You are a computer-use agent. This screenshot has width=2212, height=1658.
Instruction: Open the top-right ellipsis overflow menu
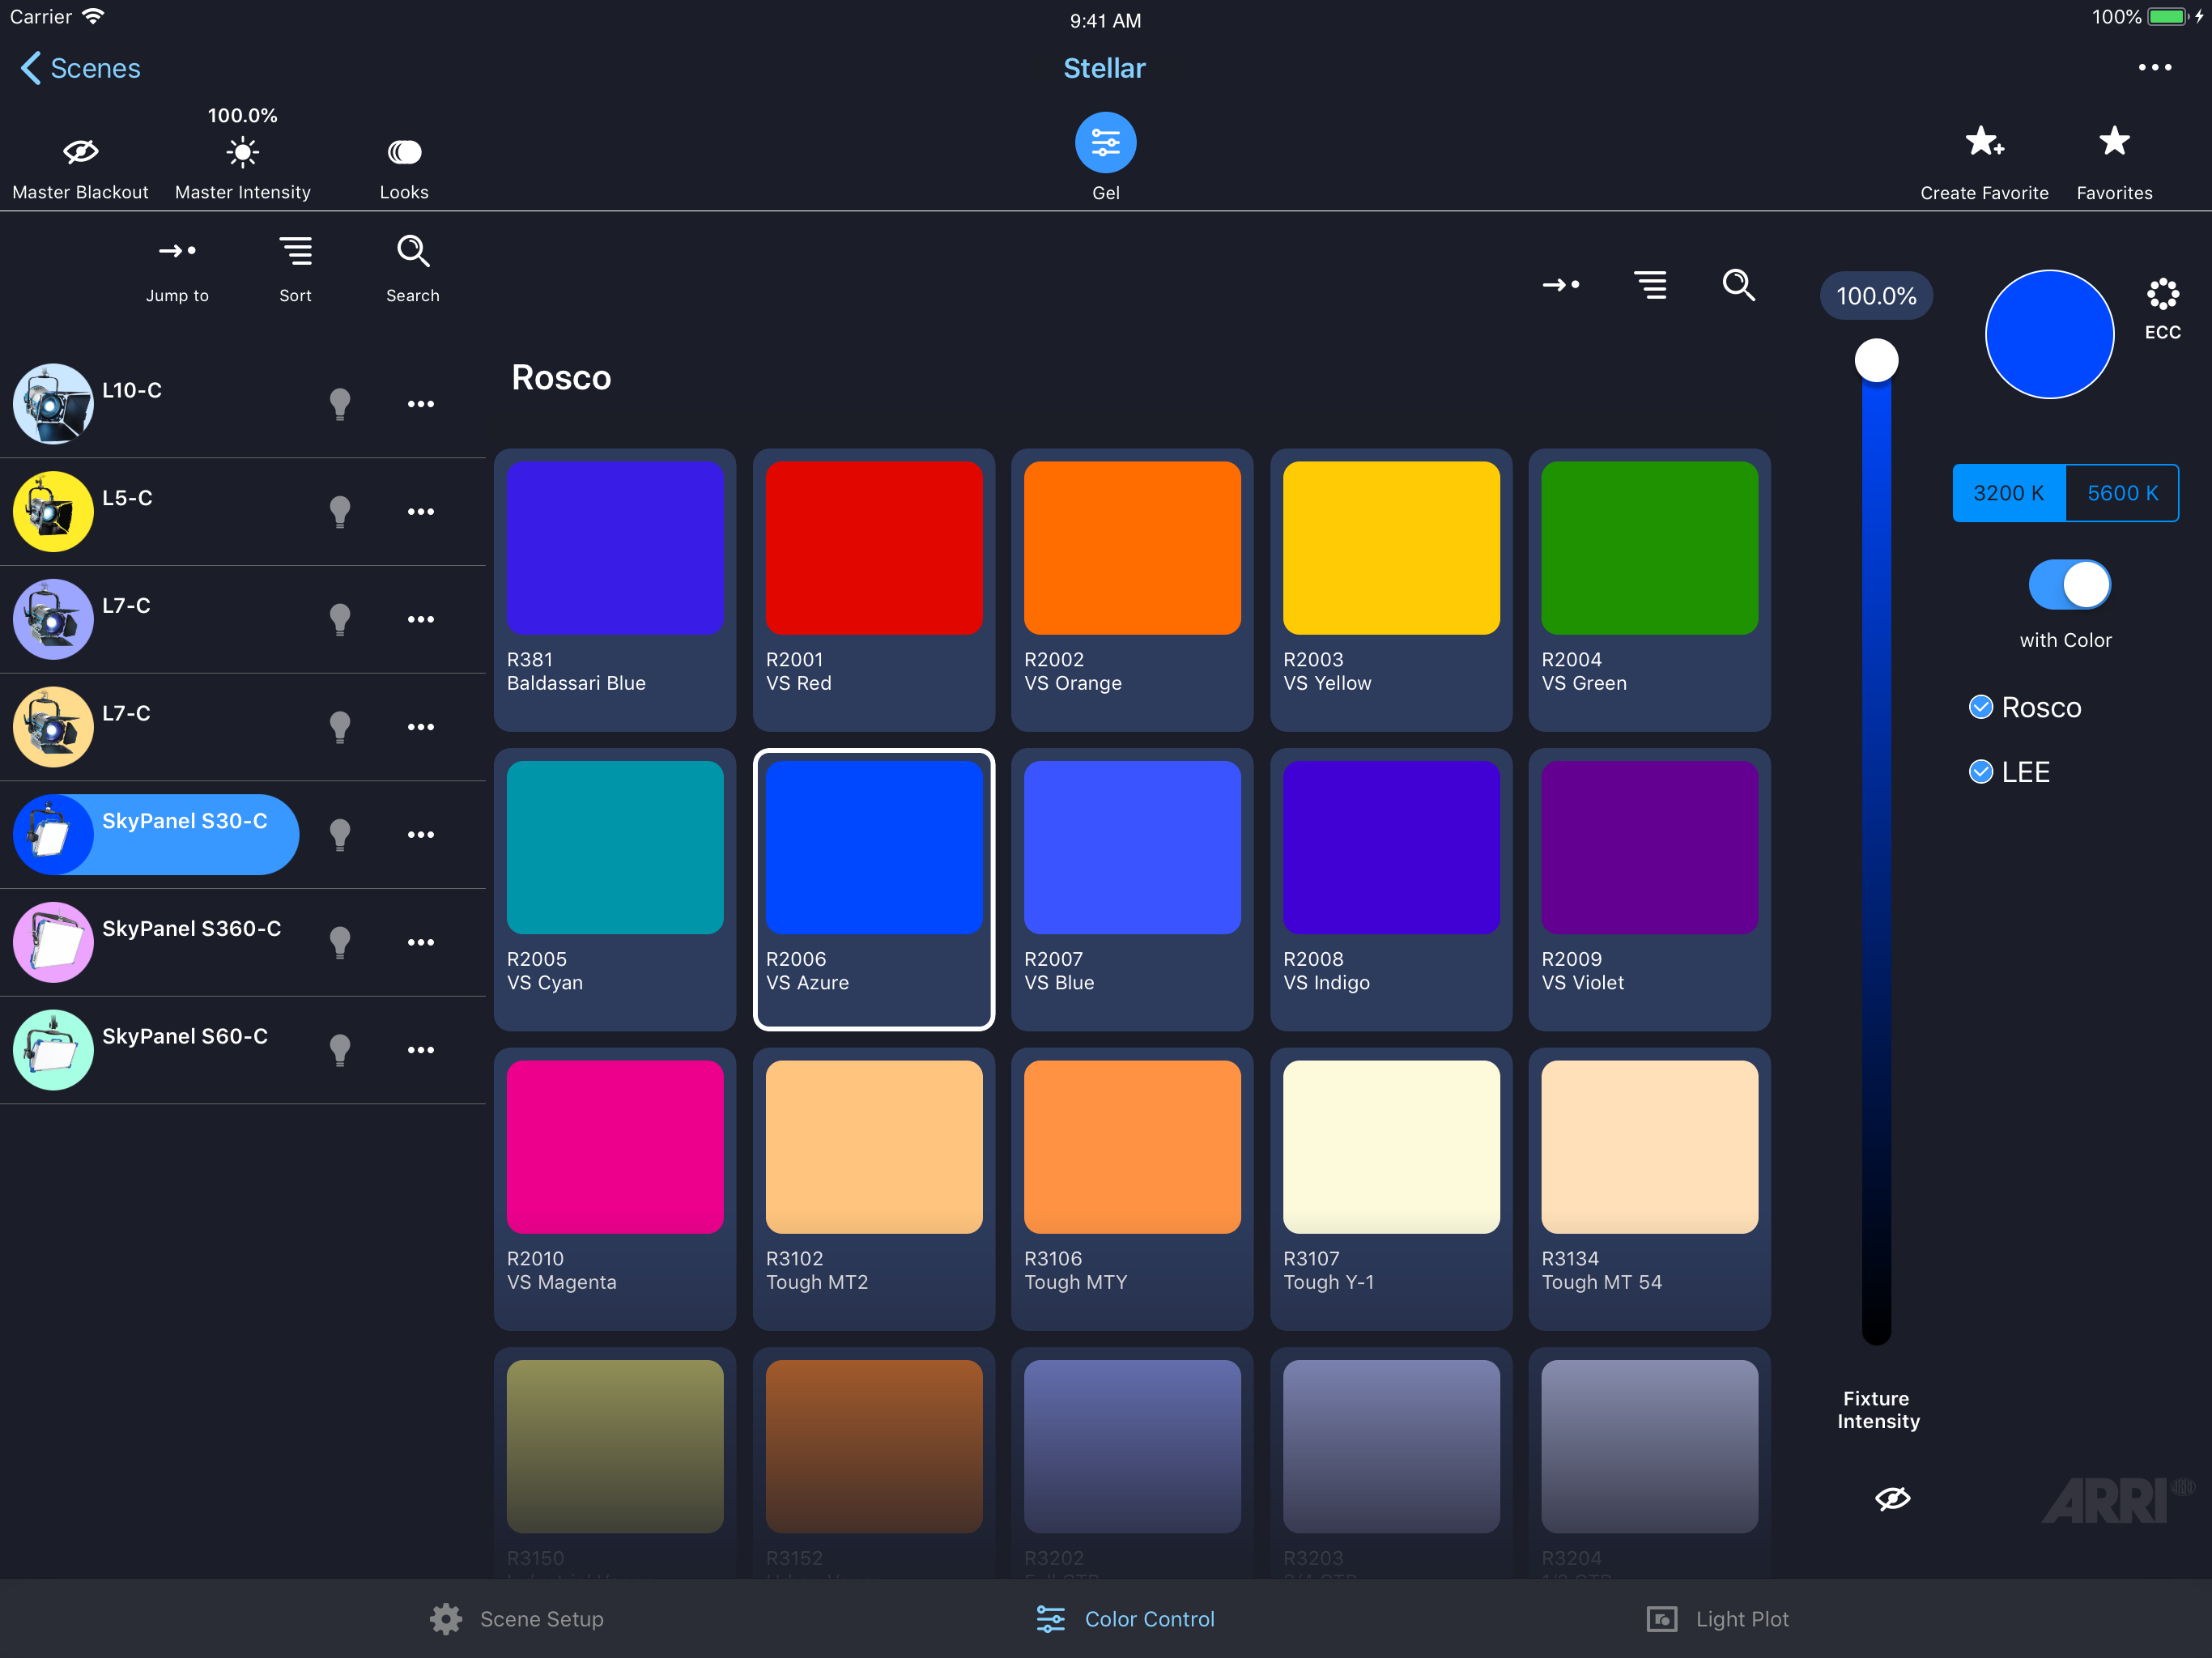pyautogui.click(x=2154, y=68)
